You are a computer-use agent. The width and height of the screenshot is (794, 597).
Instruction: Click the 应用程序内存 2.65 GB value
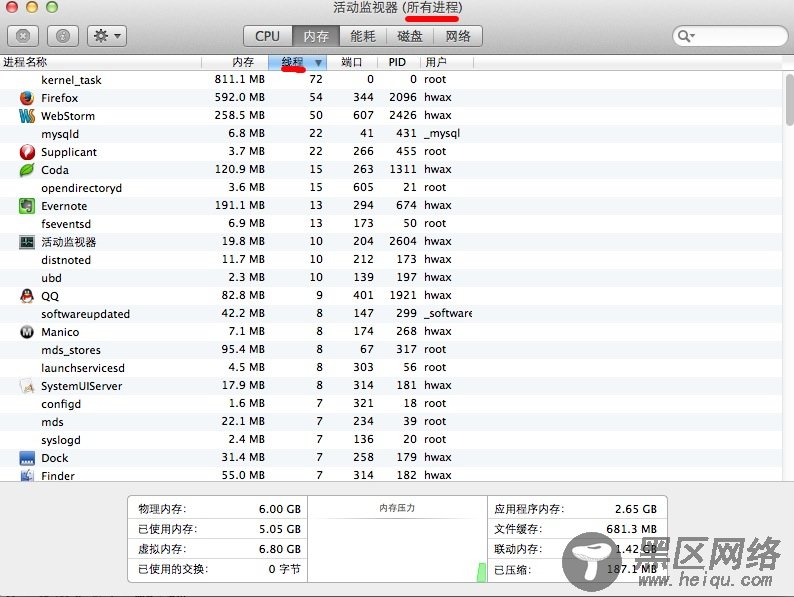pyautogui.click(x=636, y=509)
